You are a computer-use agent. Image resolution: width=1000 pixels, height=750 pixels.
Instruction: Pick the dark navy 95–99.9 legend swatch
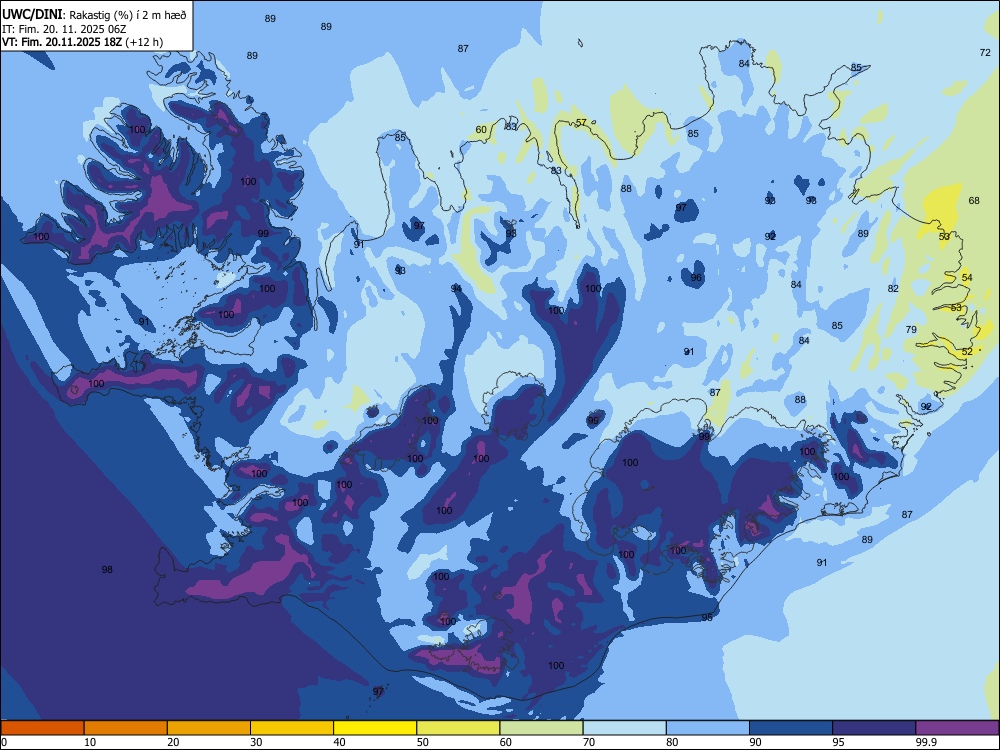click(874, 728)
